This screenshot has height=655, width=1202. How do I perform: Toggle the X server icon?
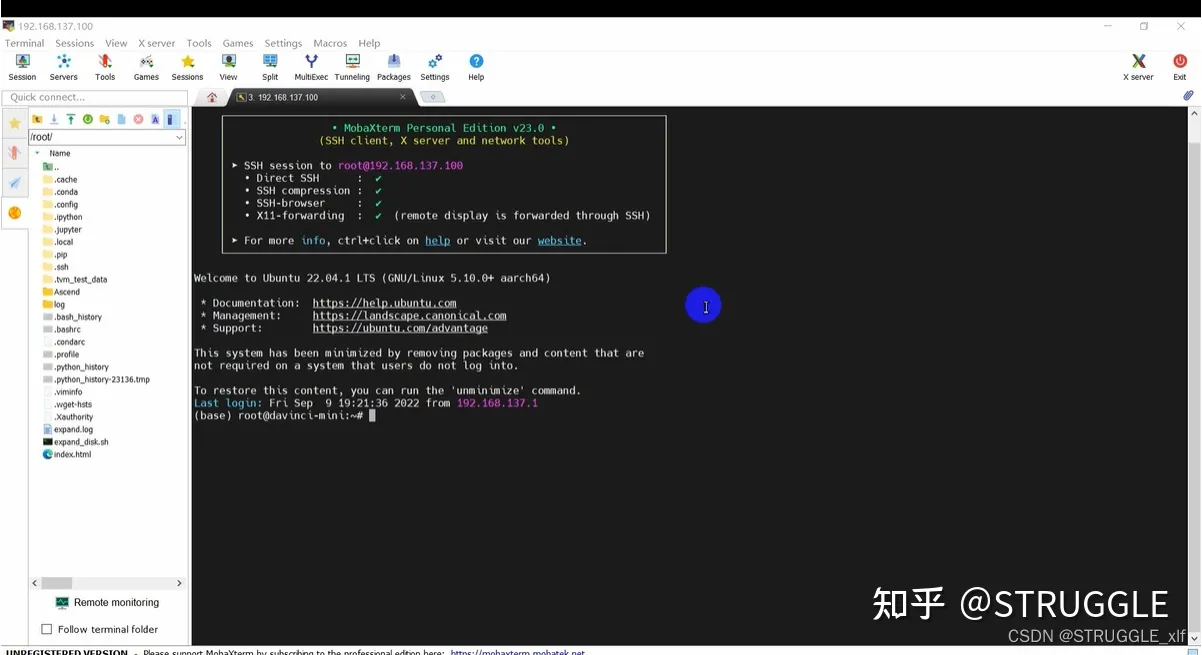point(1138,67)
